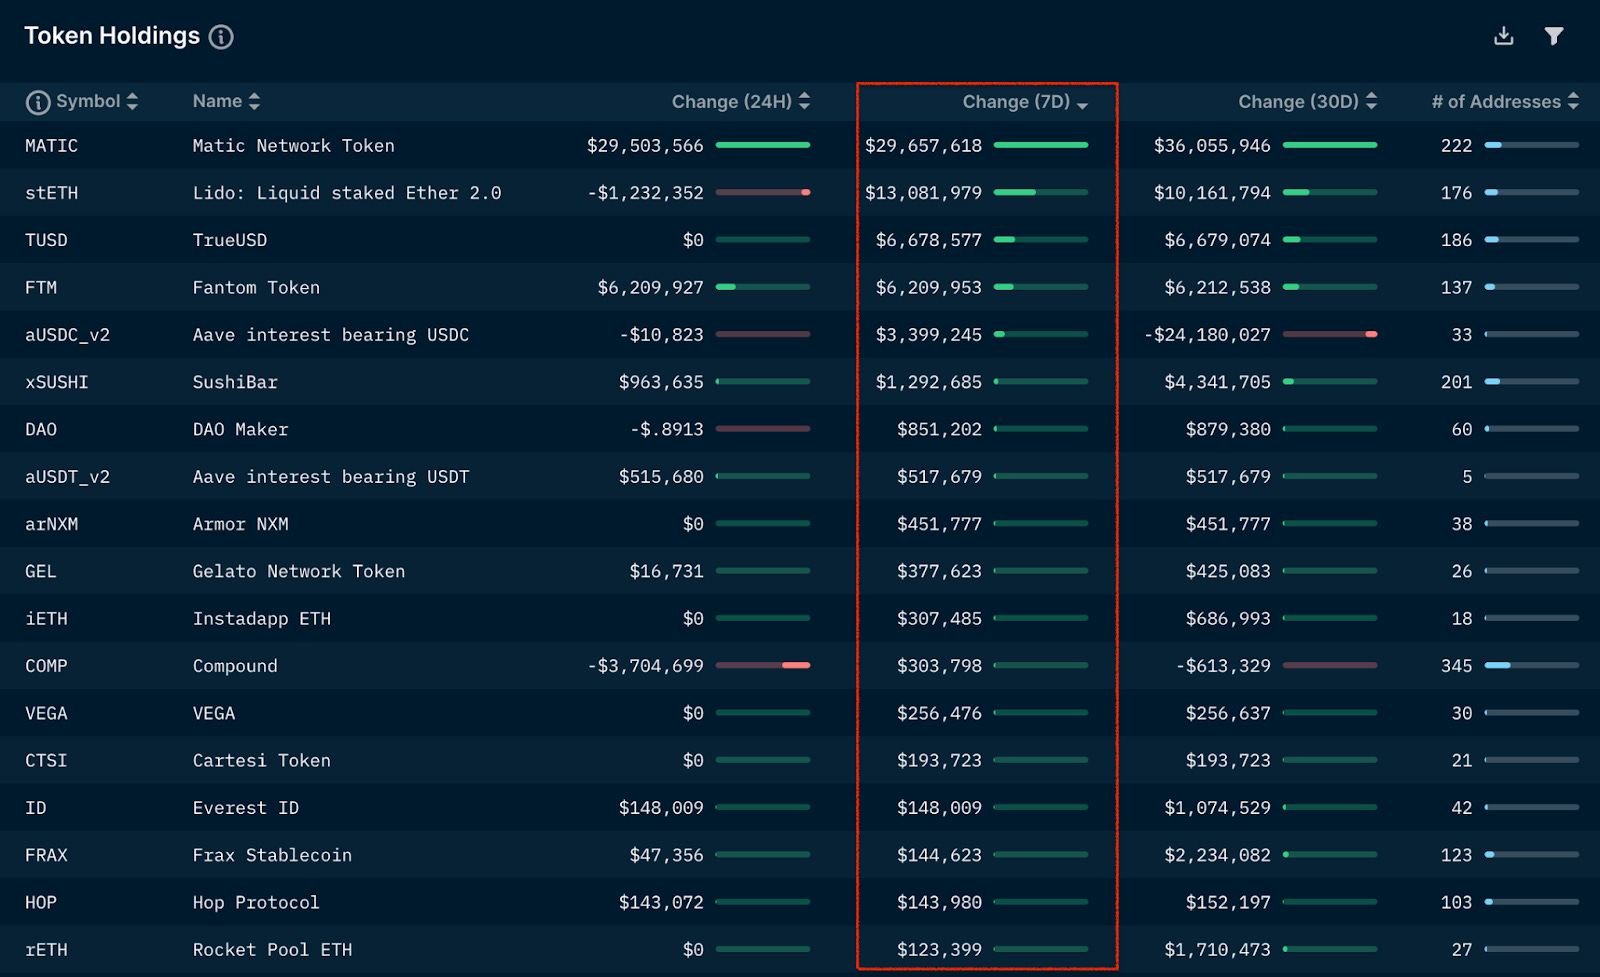This screenshot has height=977, width=1600.
Task: Click MATIC 24H change value $29,503,566
Action: pos(645,146)
